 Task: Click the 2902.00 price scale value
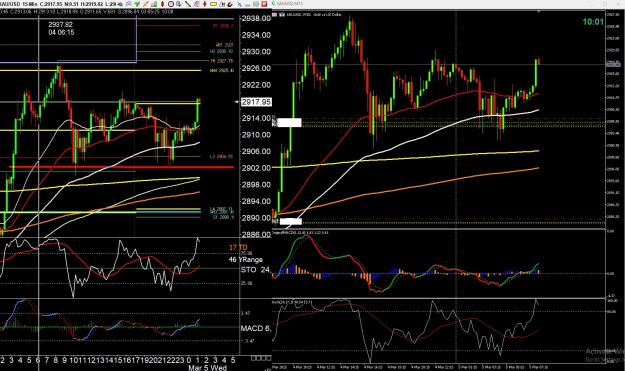(256, 168)
